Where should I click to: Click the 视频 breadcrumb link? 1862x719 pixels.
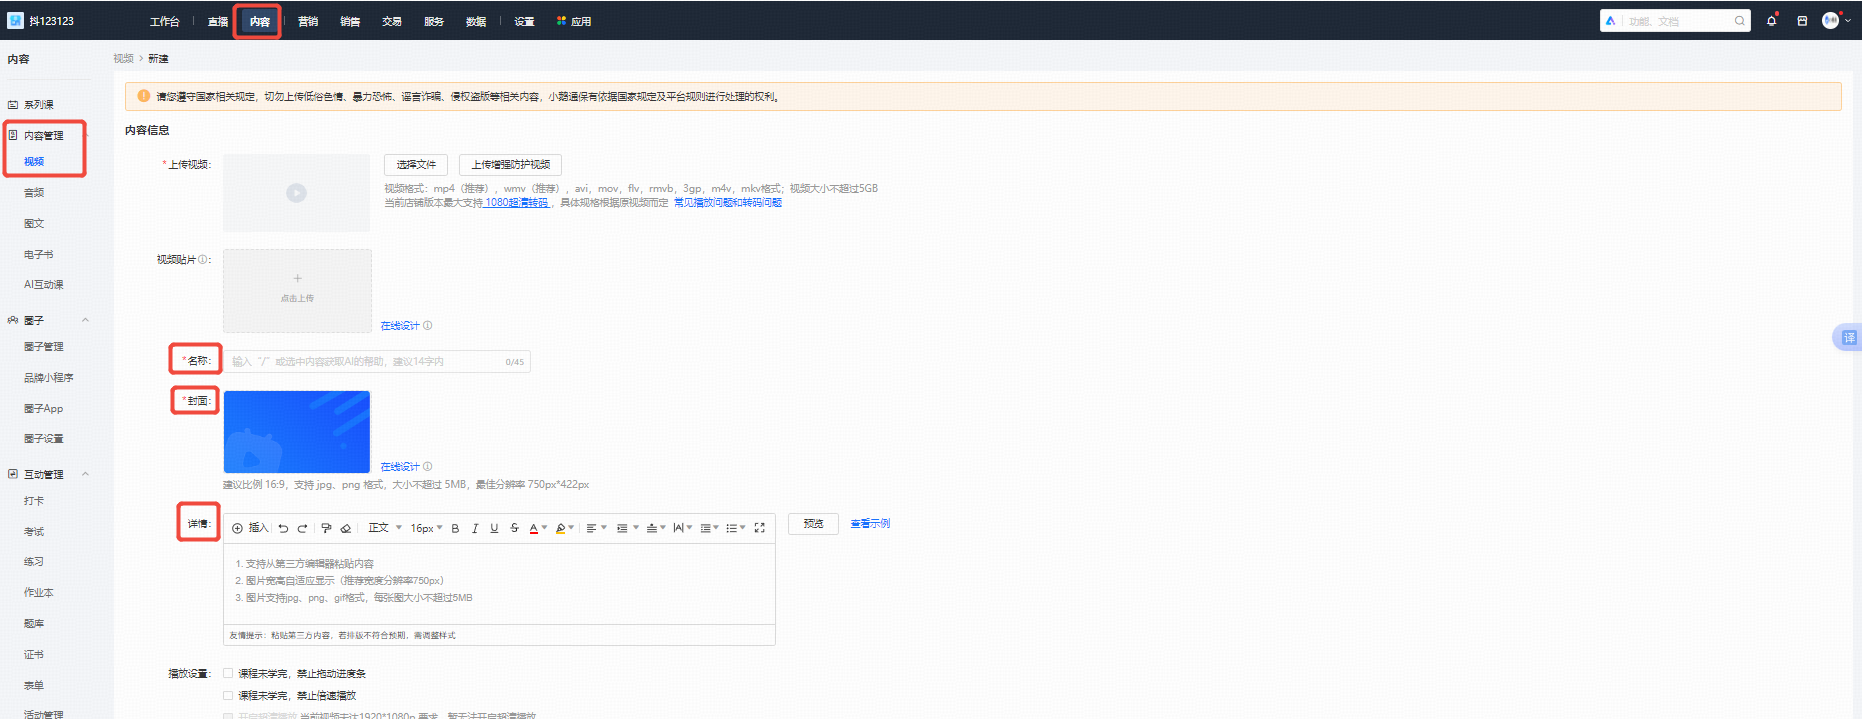[123, 58]
